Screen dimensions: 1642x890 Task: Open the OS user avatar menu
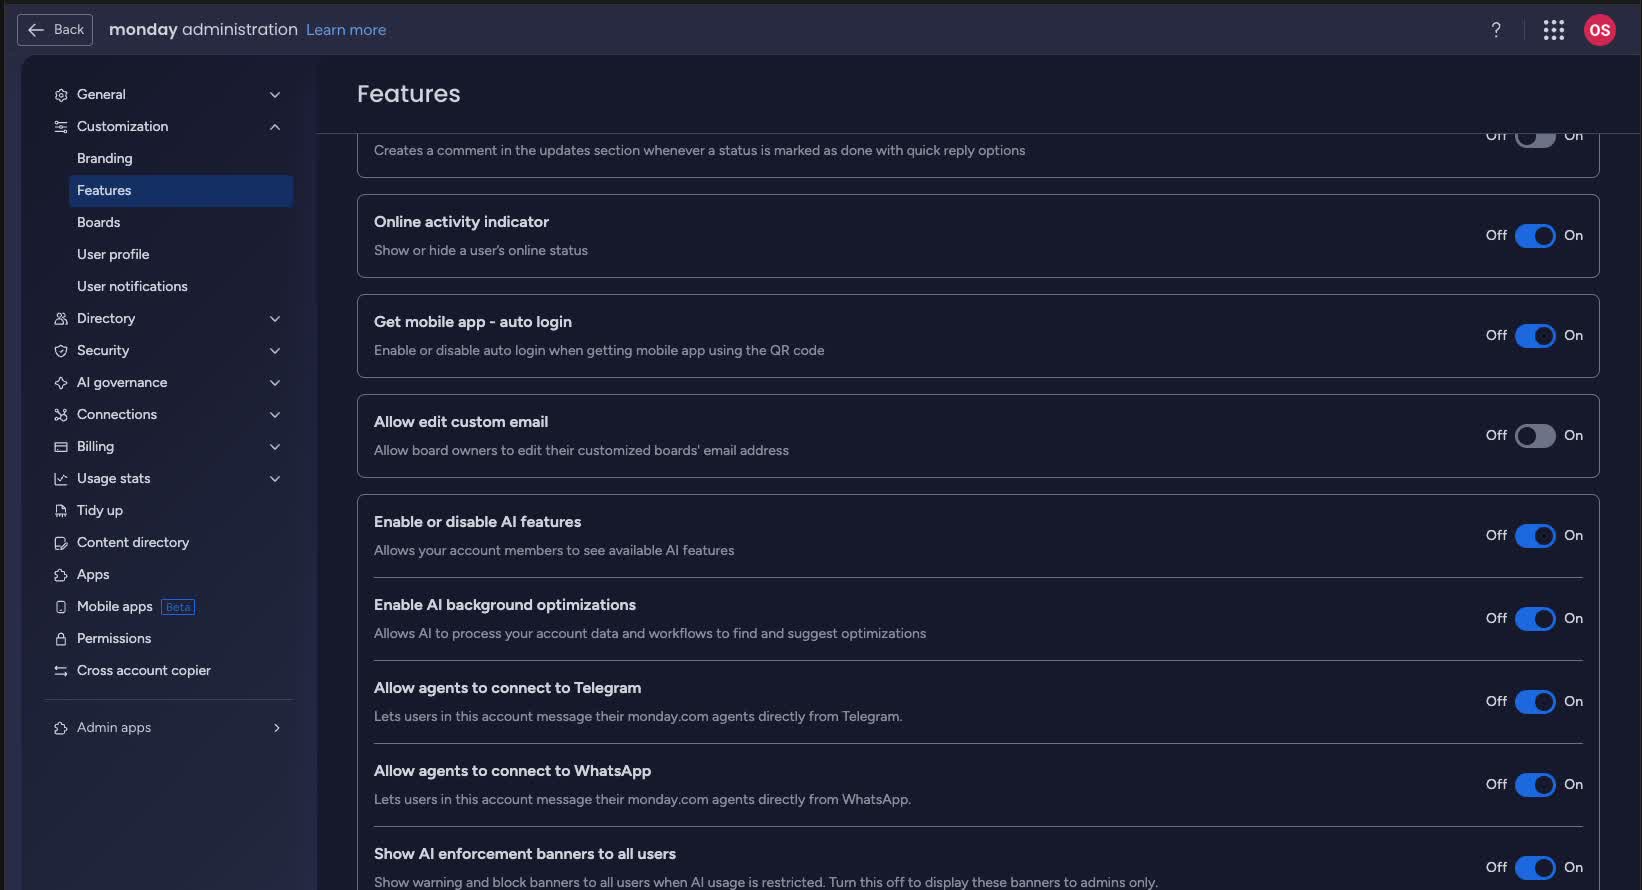coord(1600,30)
